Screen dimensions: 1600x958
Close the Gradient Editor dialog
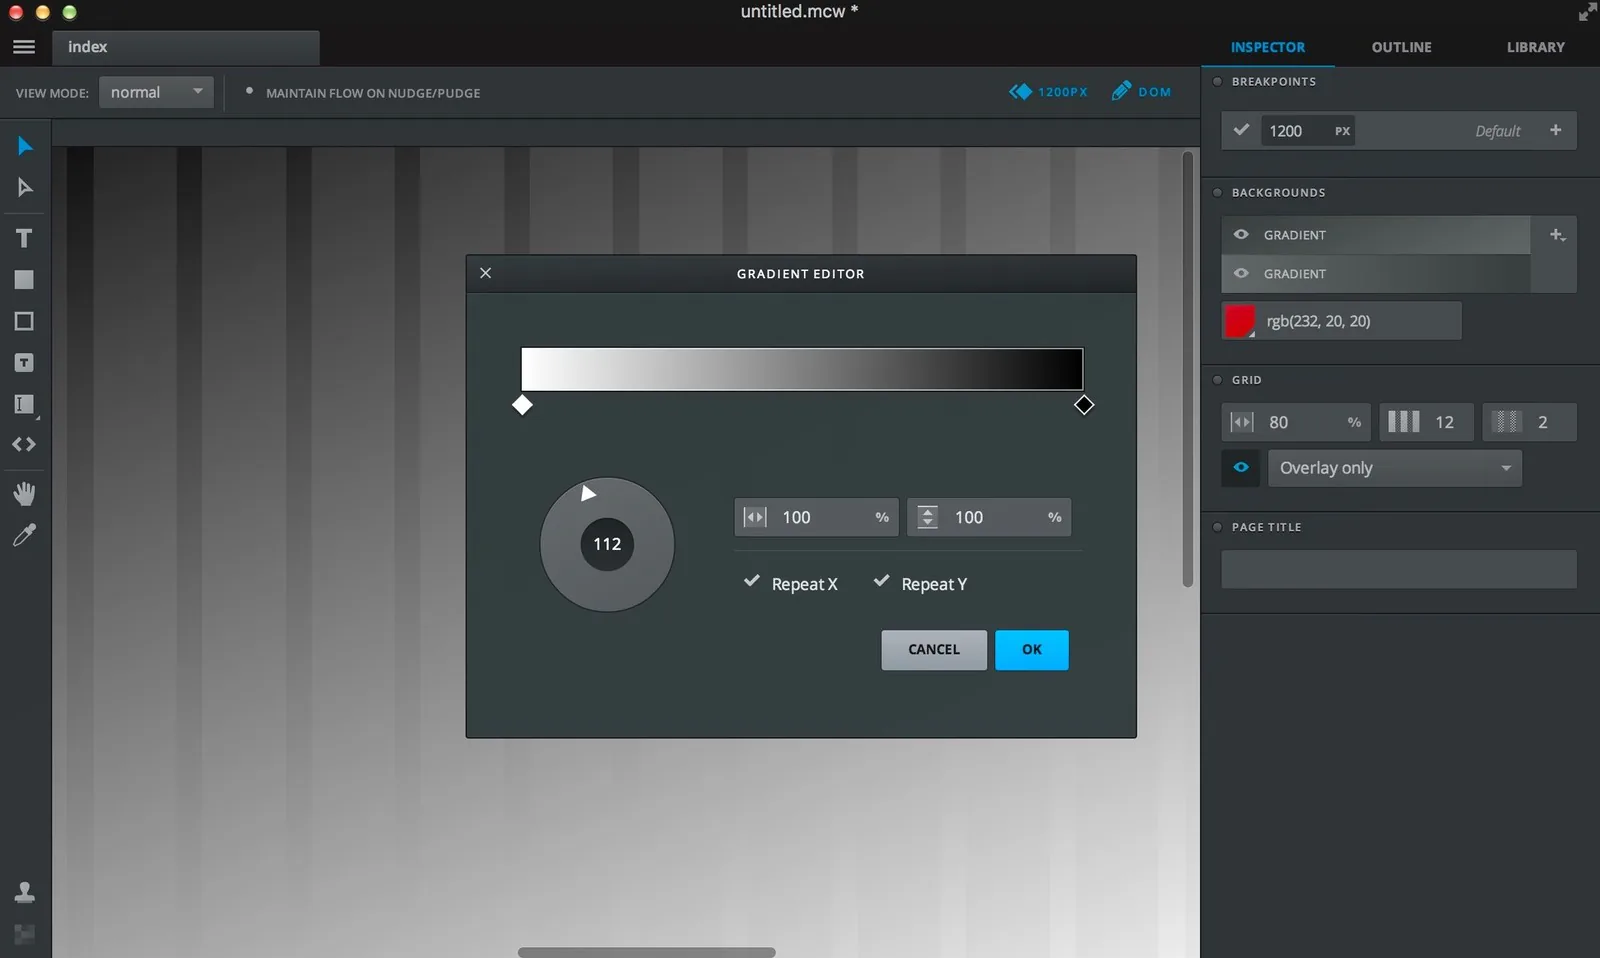(x=485, y=273)
